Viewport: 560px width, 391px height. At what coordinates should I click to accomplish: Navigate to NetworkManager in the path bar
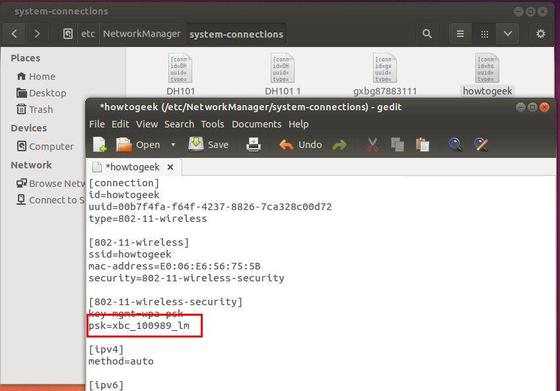coord(142,34)
